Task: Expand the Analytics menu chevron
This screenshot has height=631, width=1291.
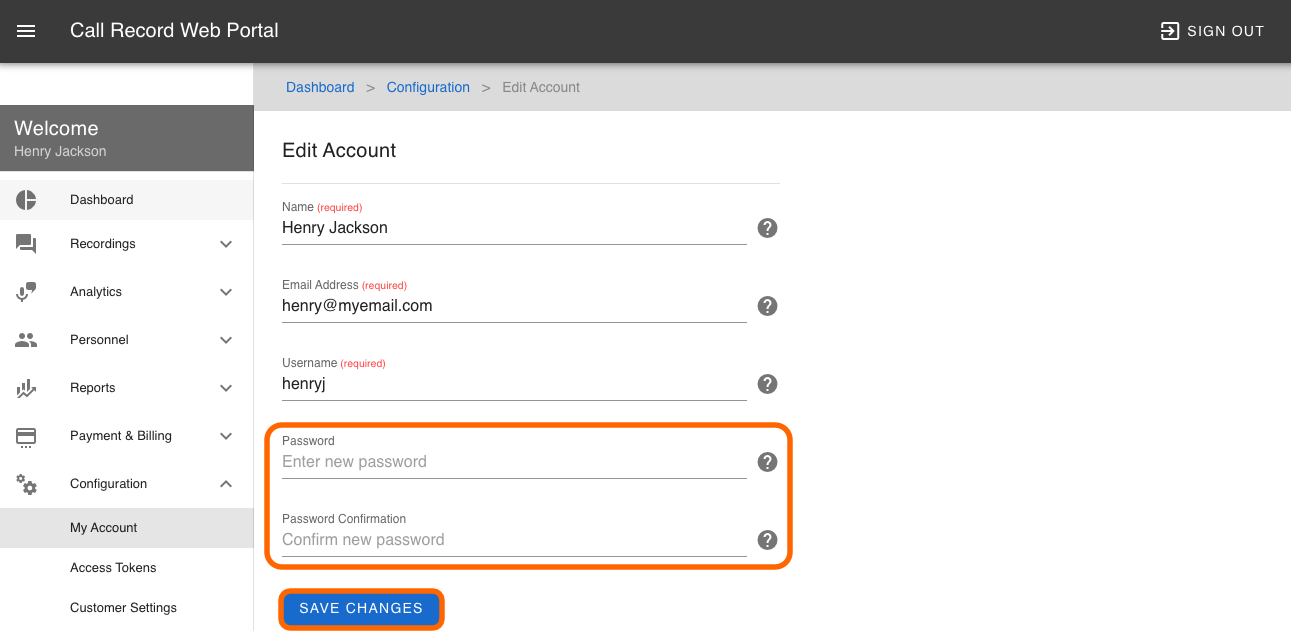Action: [226, 292]
